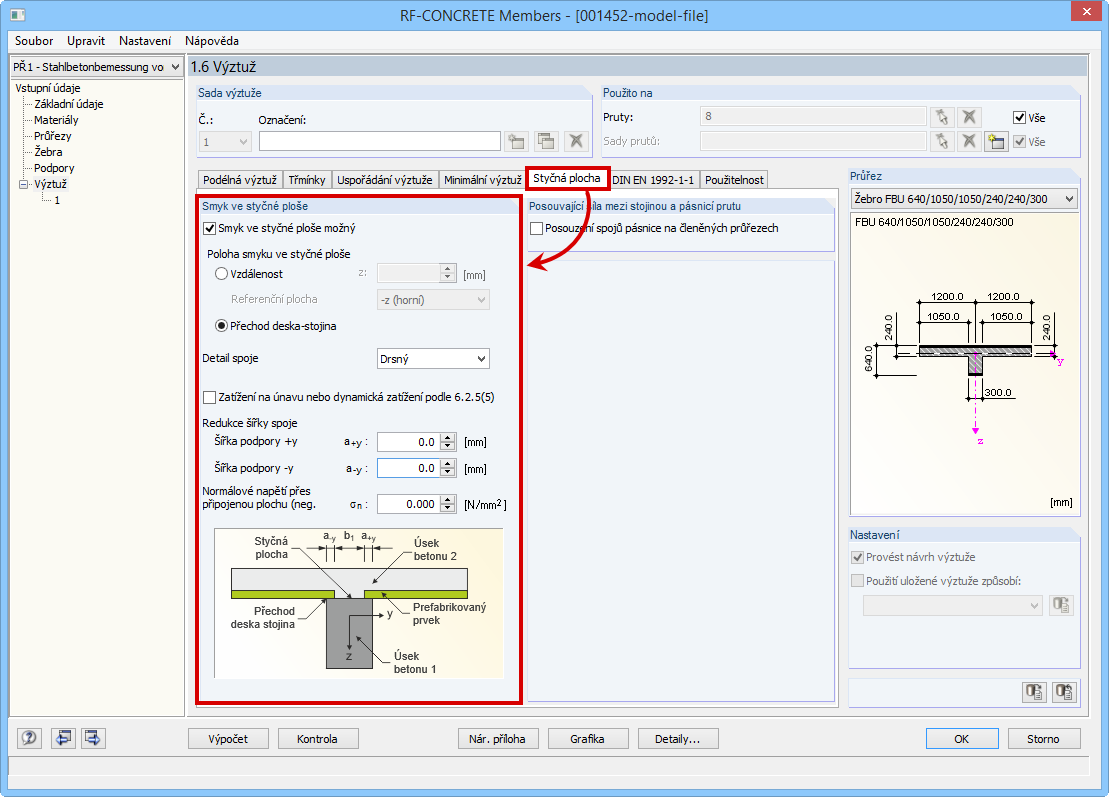Go to next table via right arrow icon

point(93,738)
